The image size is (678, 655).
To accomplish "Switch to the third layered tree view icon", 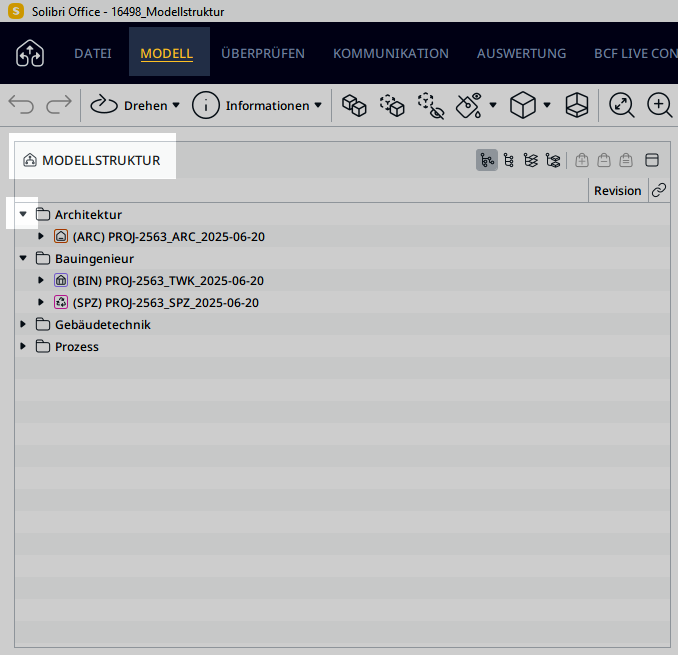I will pos(531,160).
